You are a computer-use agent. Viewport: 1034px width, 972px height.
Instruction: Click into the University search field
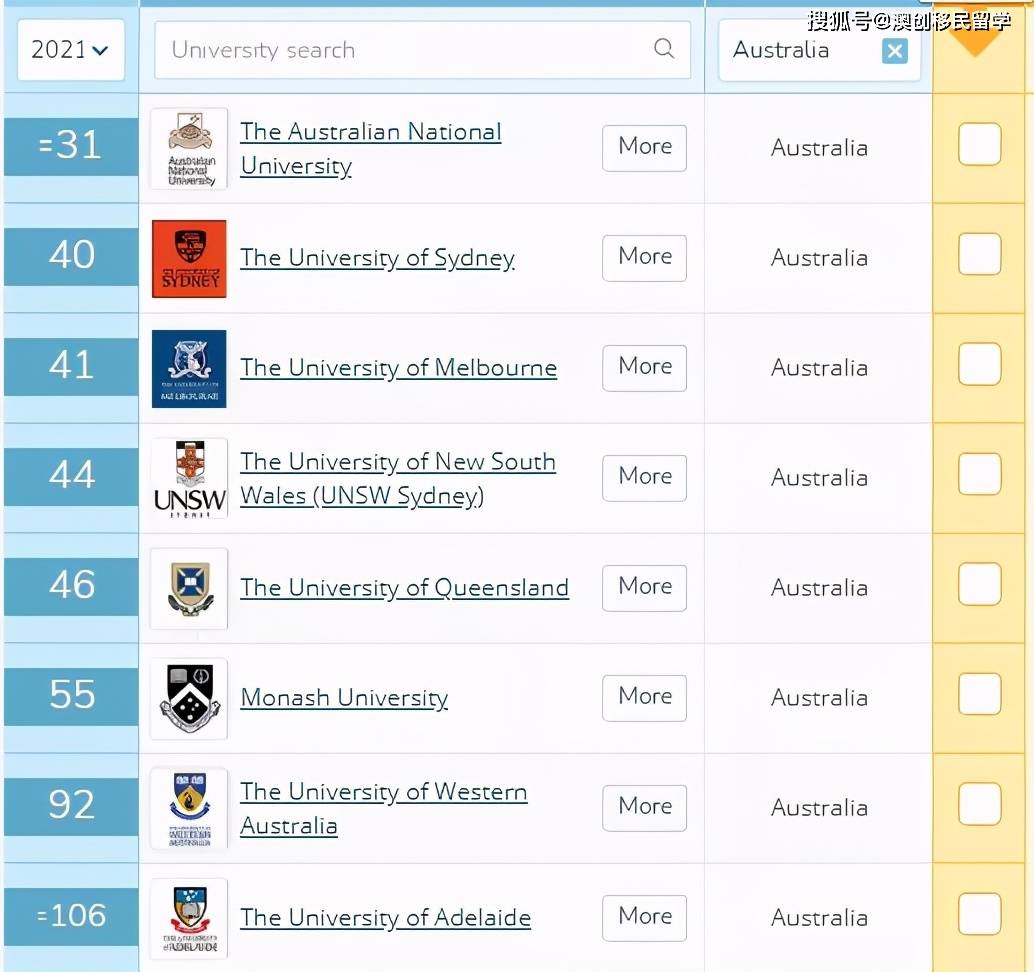coord(422,49)
